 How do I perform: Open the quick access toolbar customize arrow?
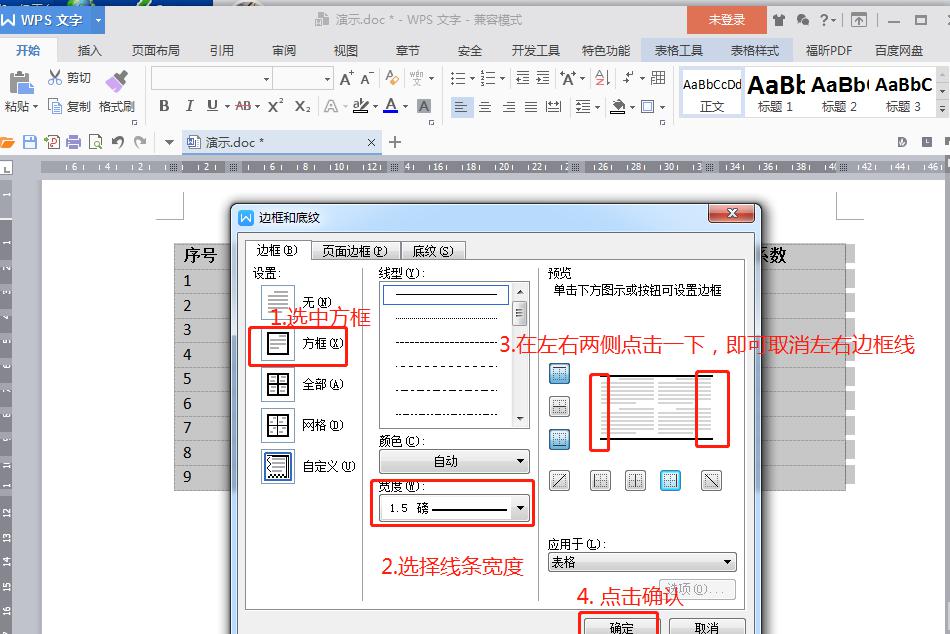[x=170, y=142]
